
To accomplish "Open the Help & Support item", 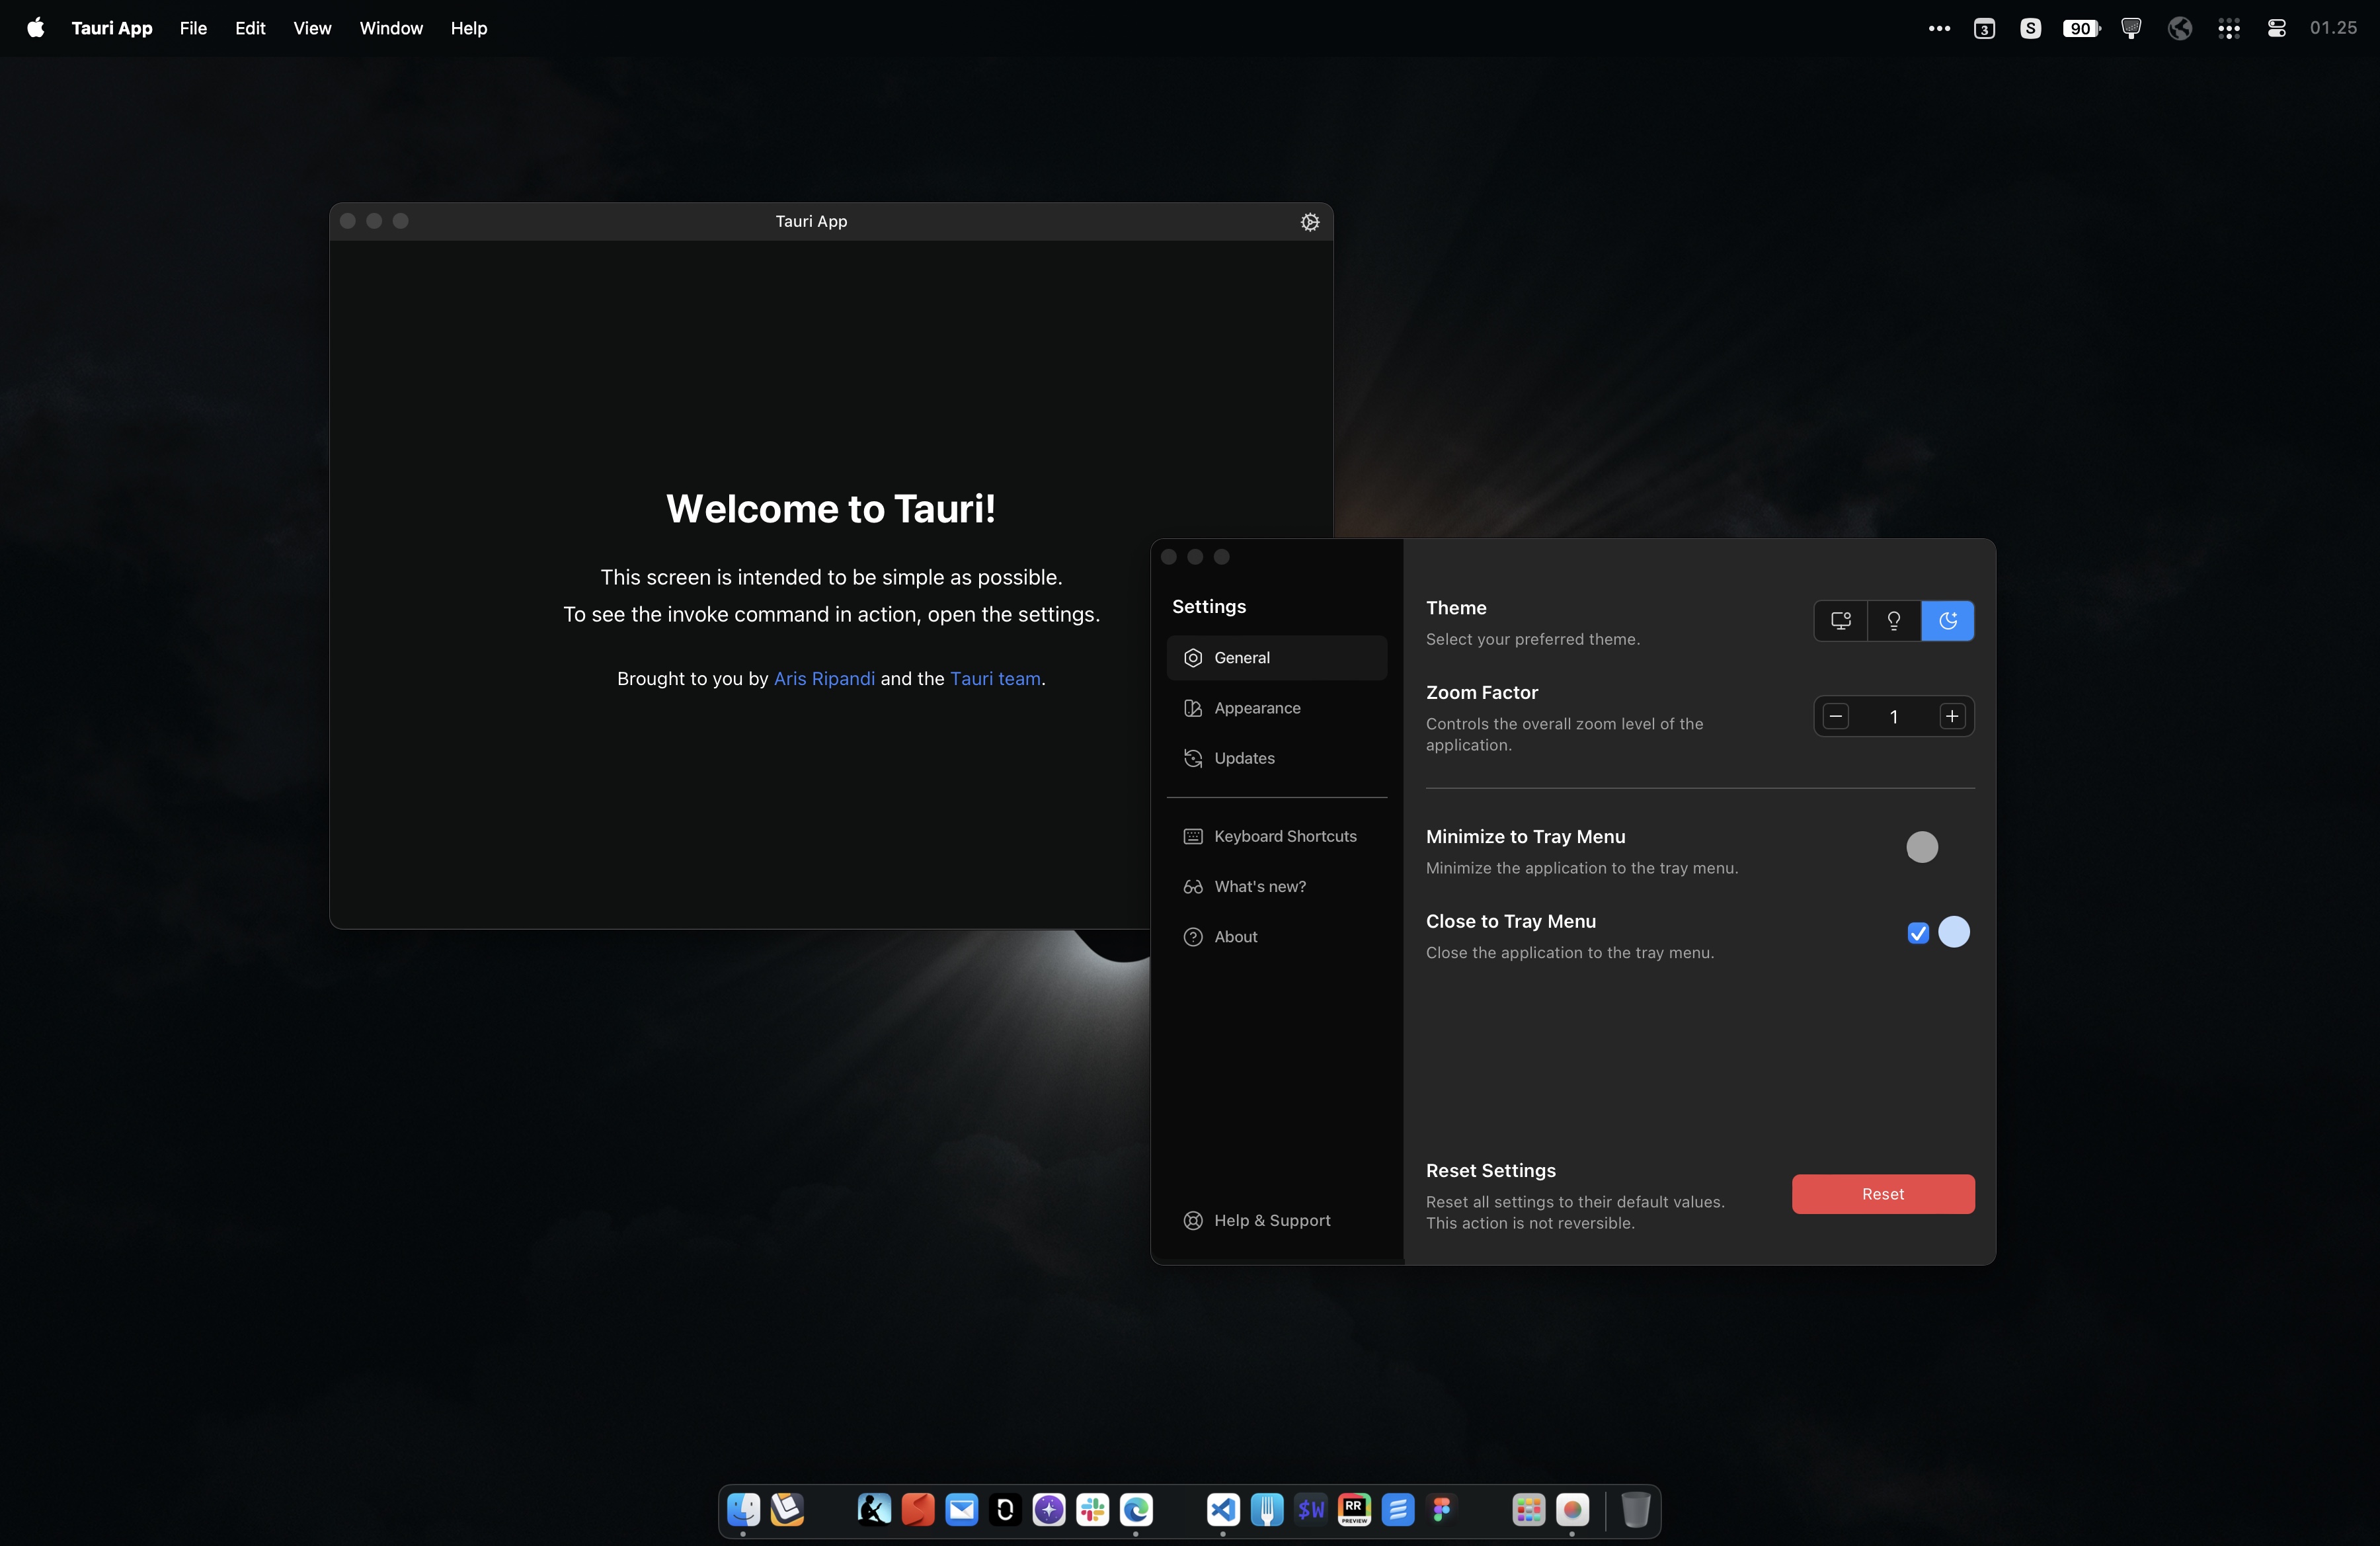I will 1271,1220.
